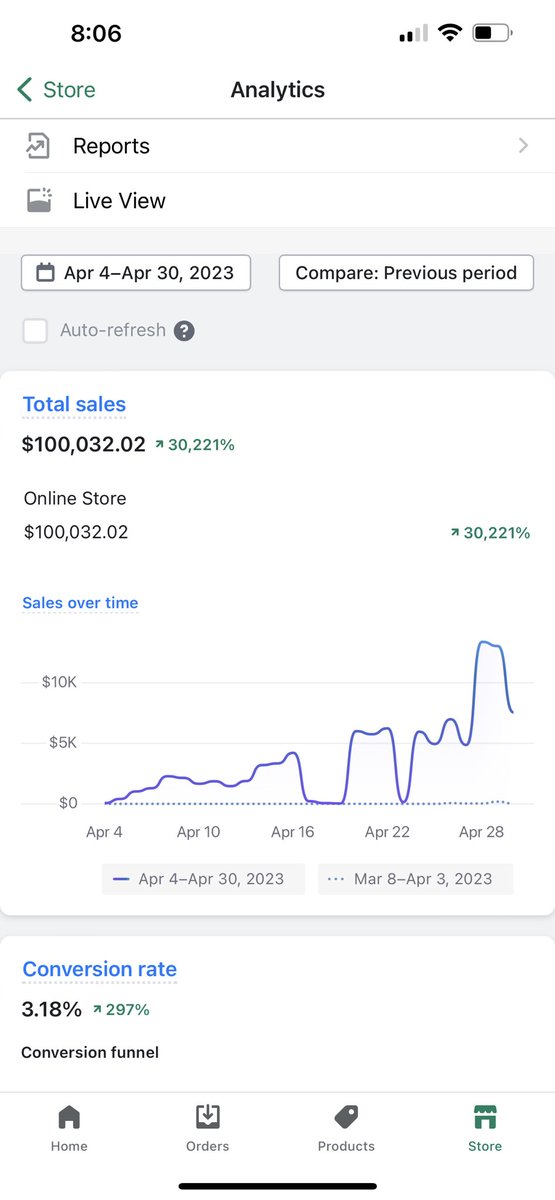The image size is (555, 1200).
Task: Open the Orders inbox icon
Action: click(208, 1117)
